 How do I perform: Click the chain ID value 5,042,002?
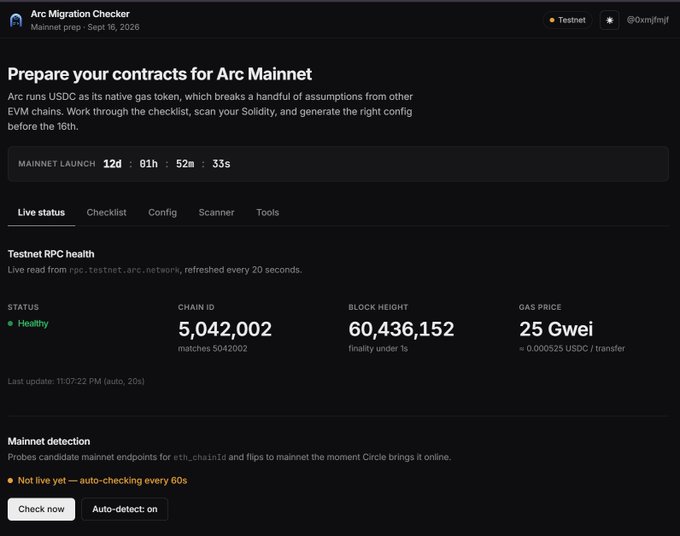(x=225, y=329)
